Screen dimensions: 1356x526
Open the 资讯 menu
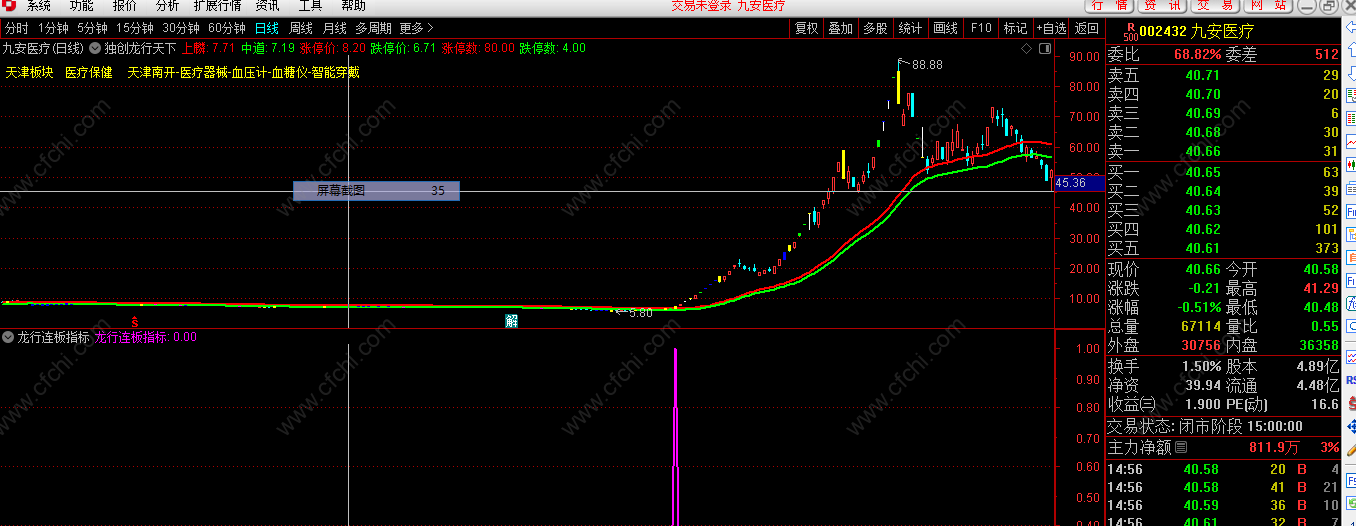[x=267, y=6]
